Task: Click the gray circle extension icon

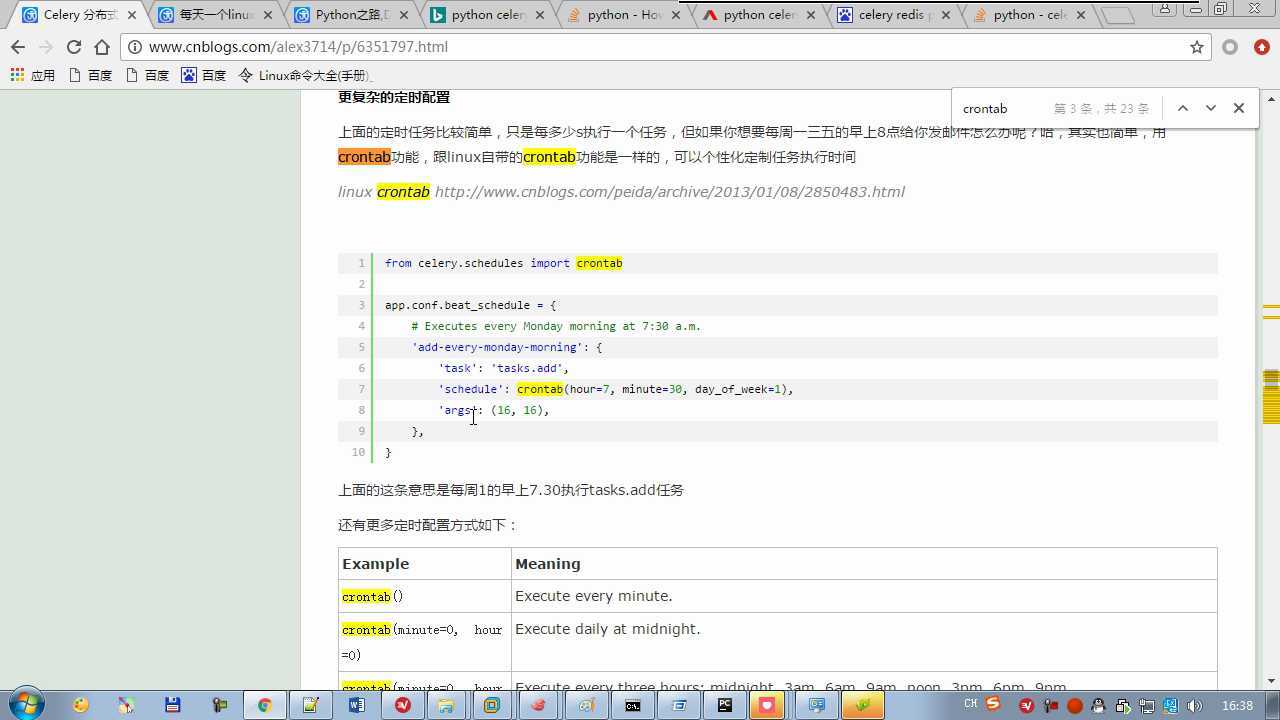Action: pos(1230,47)
